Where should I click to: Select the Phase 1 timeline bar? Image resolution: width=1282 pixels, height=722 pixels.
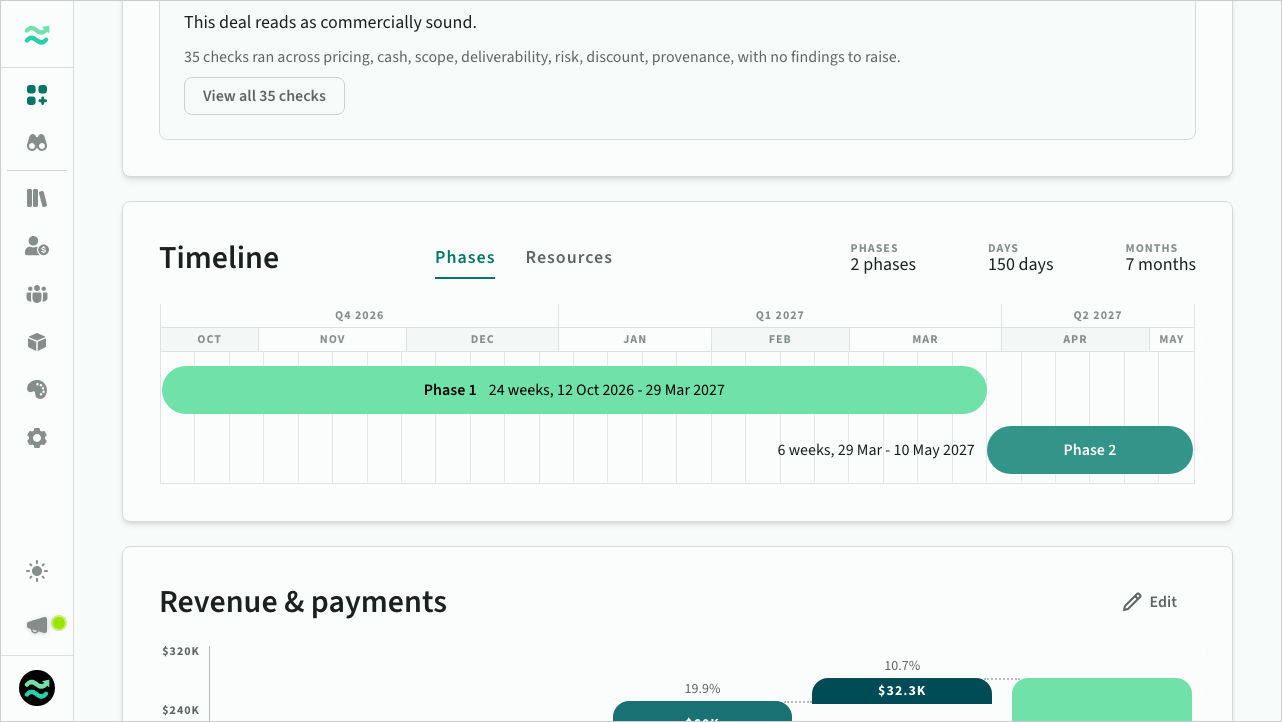pos(574,390)
